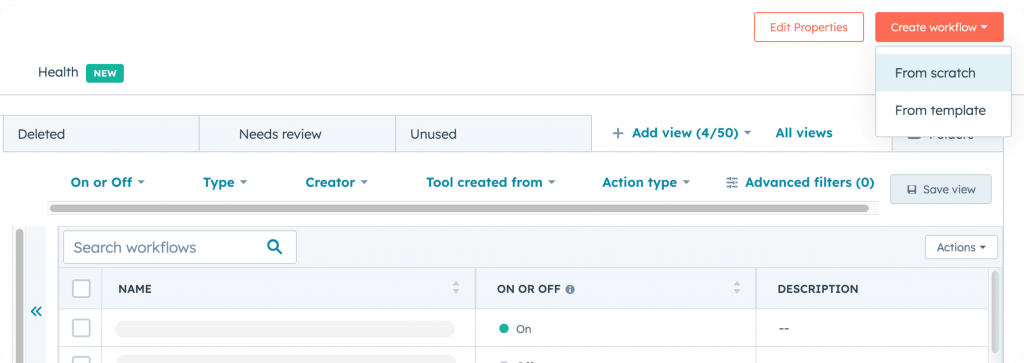Choose From scratch menu option
Screen dimensions: 1024x363
coord(943,73)
